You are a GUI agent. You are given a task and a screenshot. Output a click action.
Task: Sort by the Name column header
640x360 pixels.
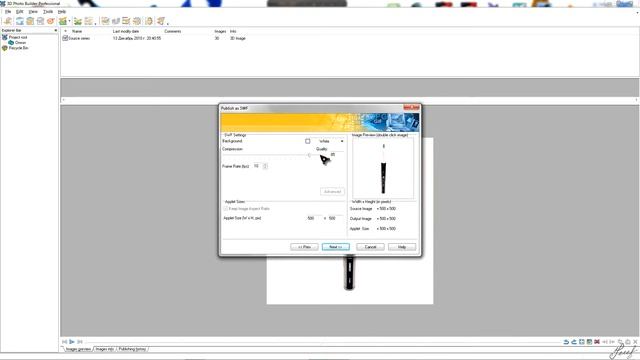coord(77,31)
